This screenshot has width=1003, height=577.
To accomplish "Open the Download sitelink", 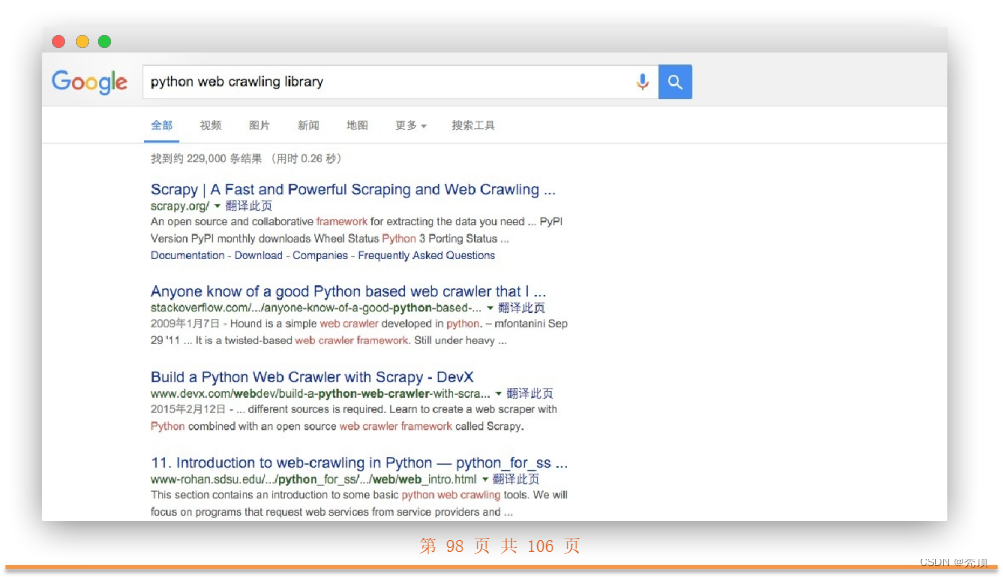I will 258,255.
